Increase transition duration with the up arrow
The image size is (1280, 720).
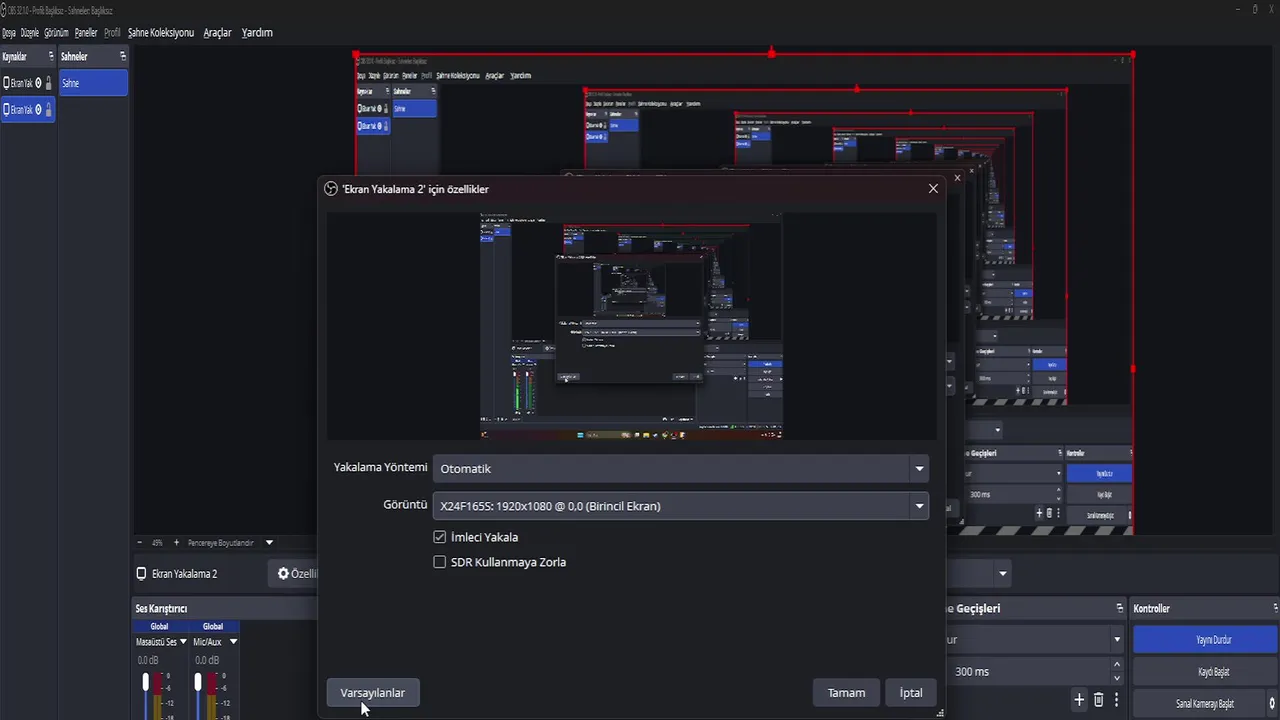pyautogui.click(x=1117, y=666)
